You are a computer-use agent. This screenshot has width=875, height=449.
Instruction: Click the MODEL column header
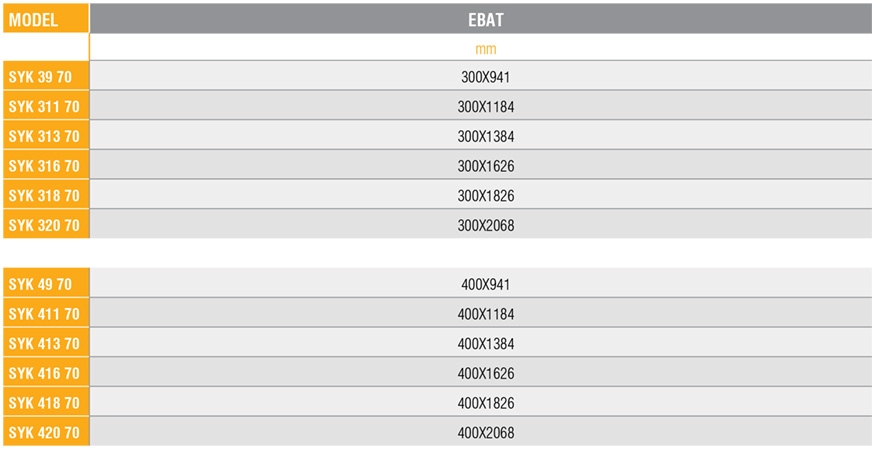[33, 19]
